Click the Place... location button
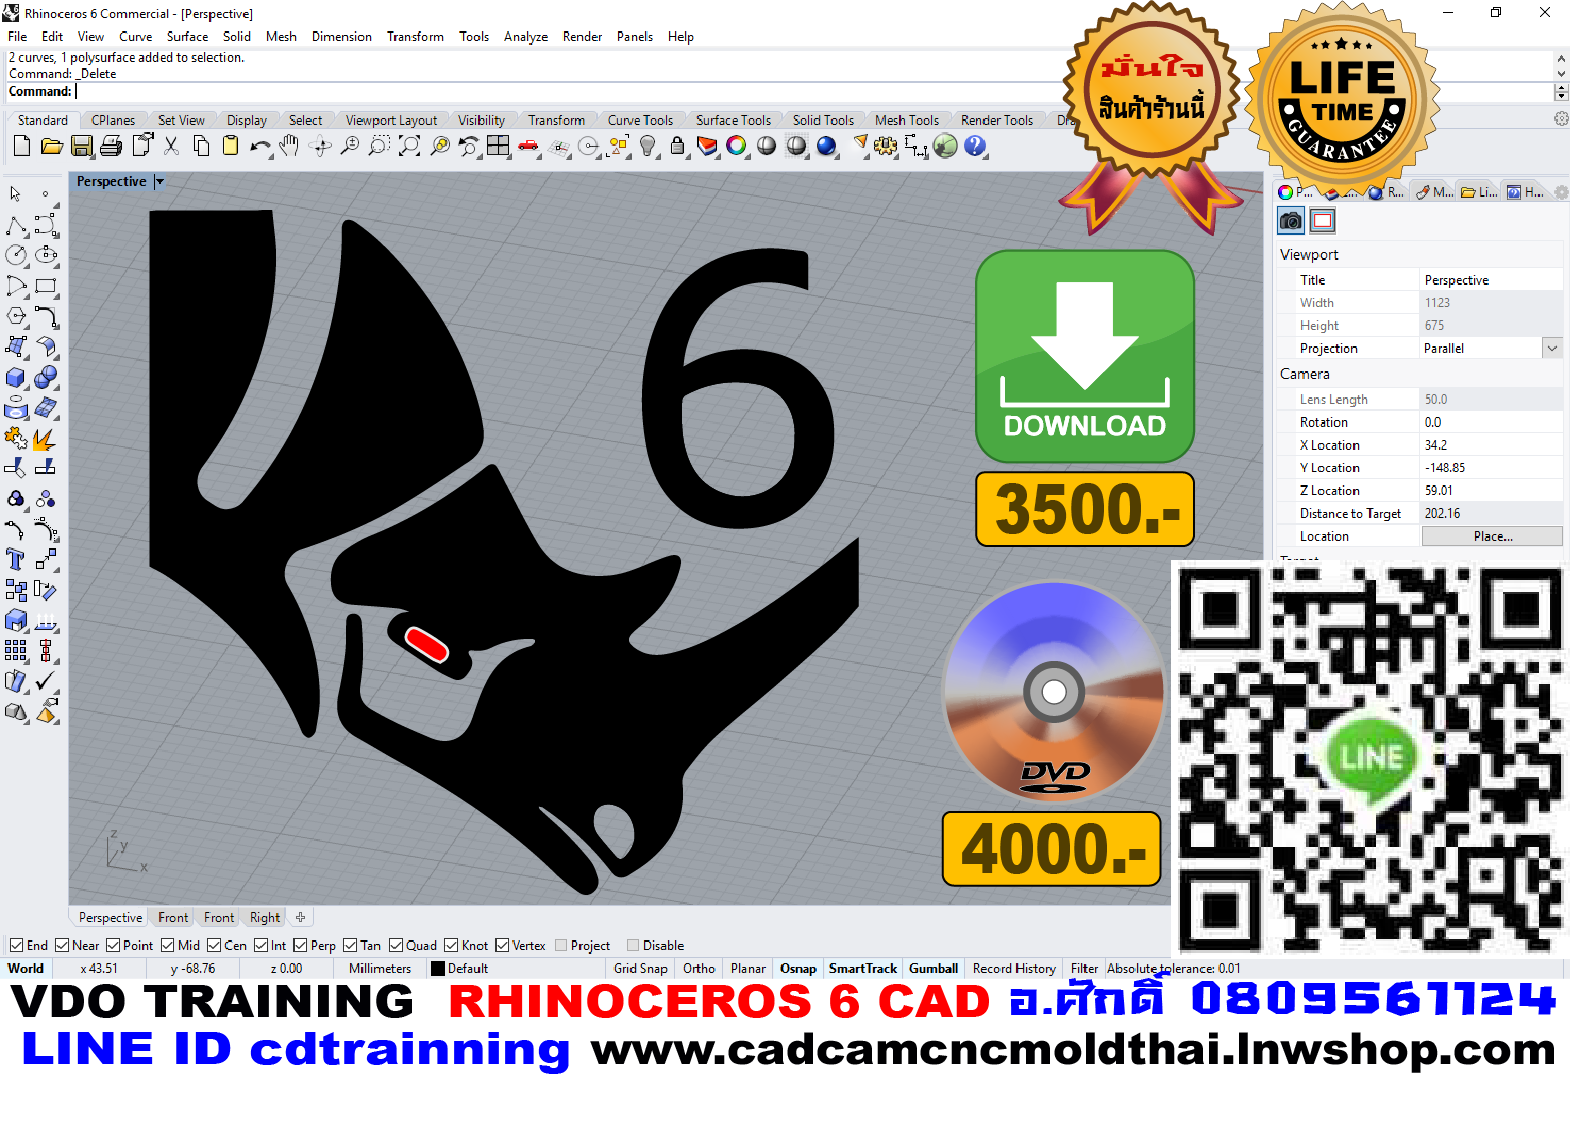The width and height of the screenshot is (1571, 1131). 1492,536
